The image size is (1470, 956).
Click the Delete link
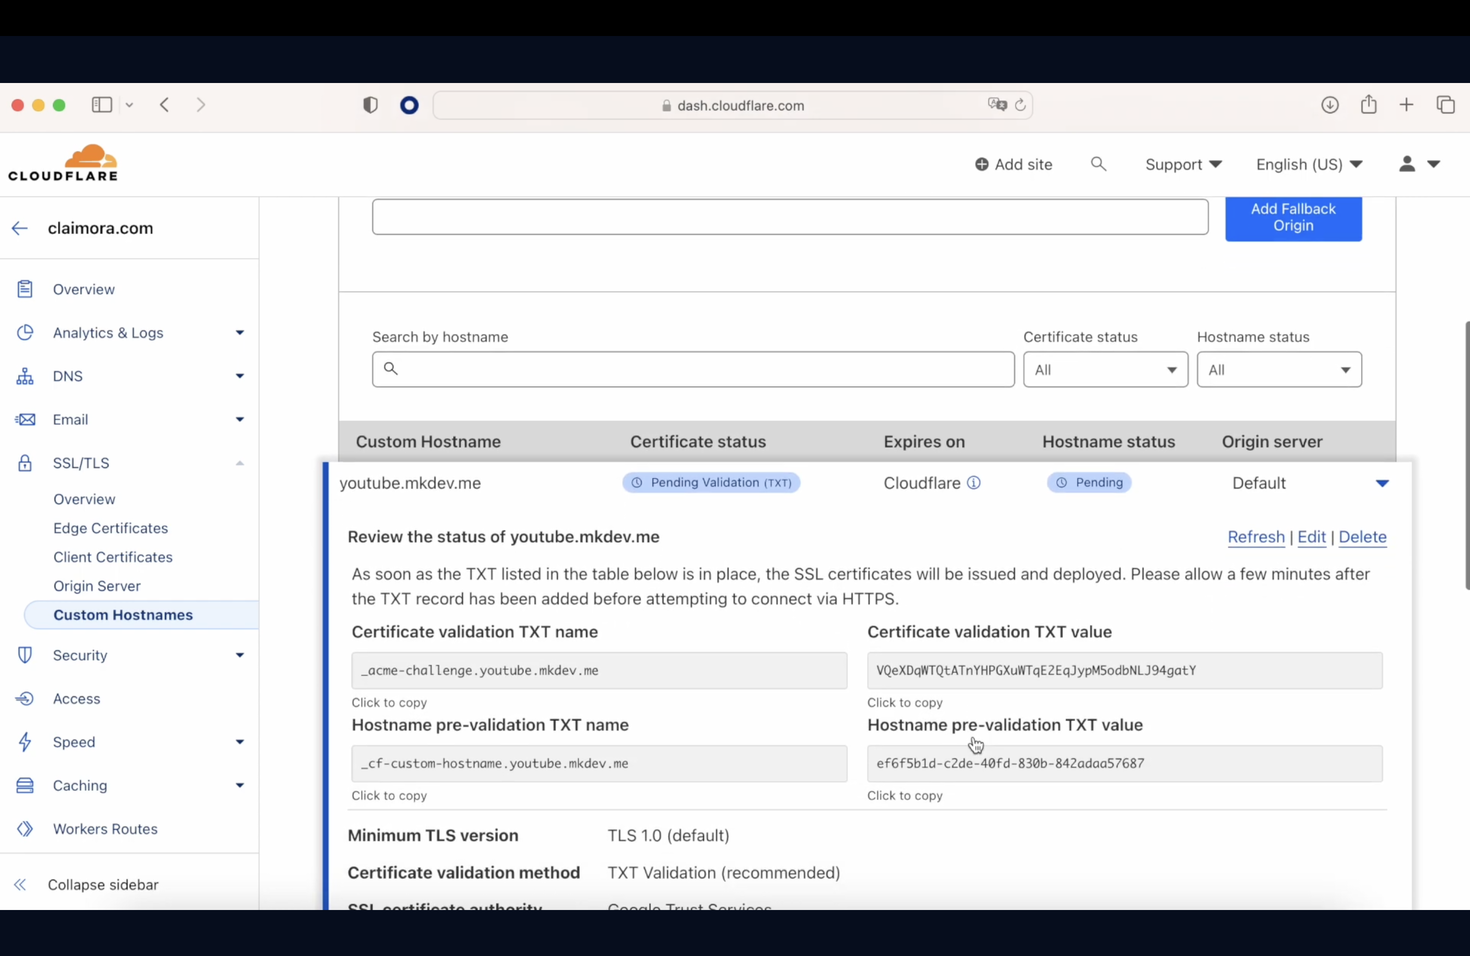1362,537
